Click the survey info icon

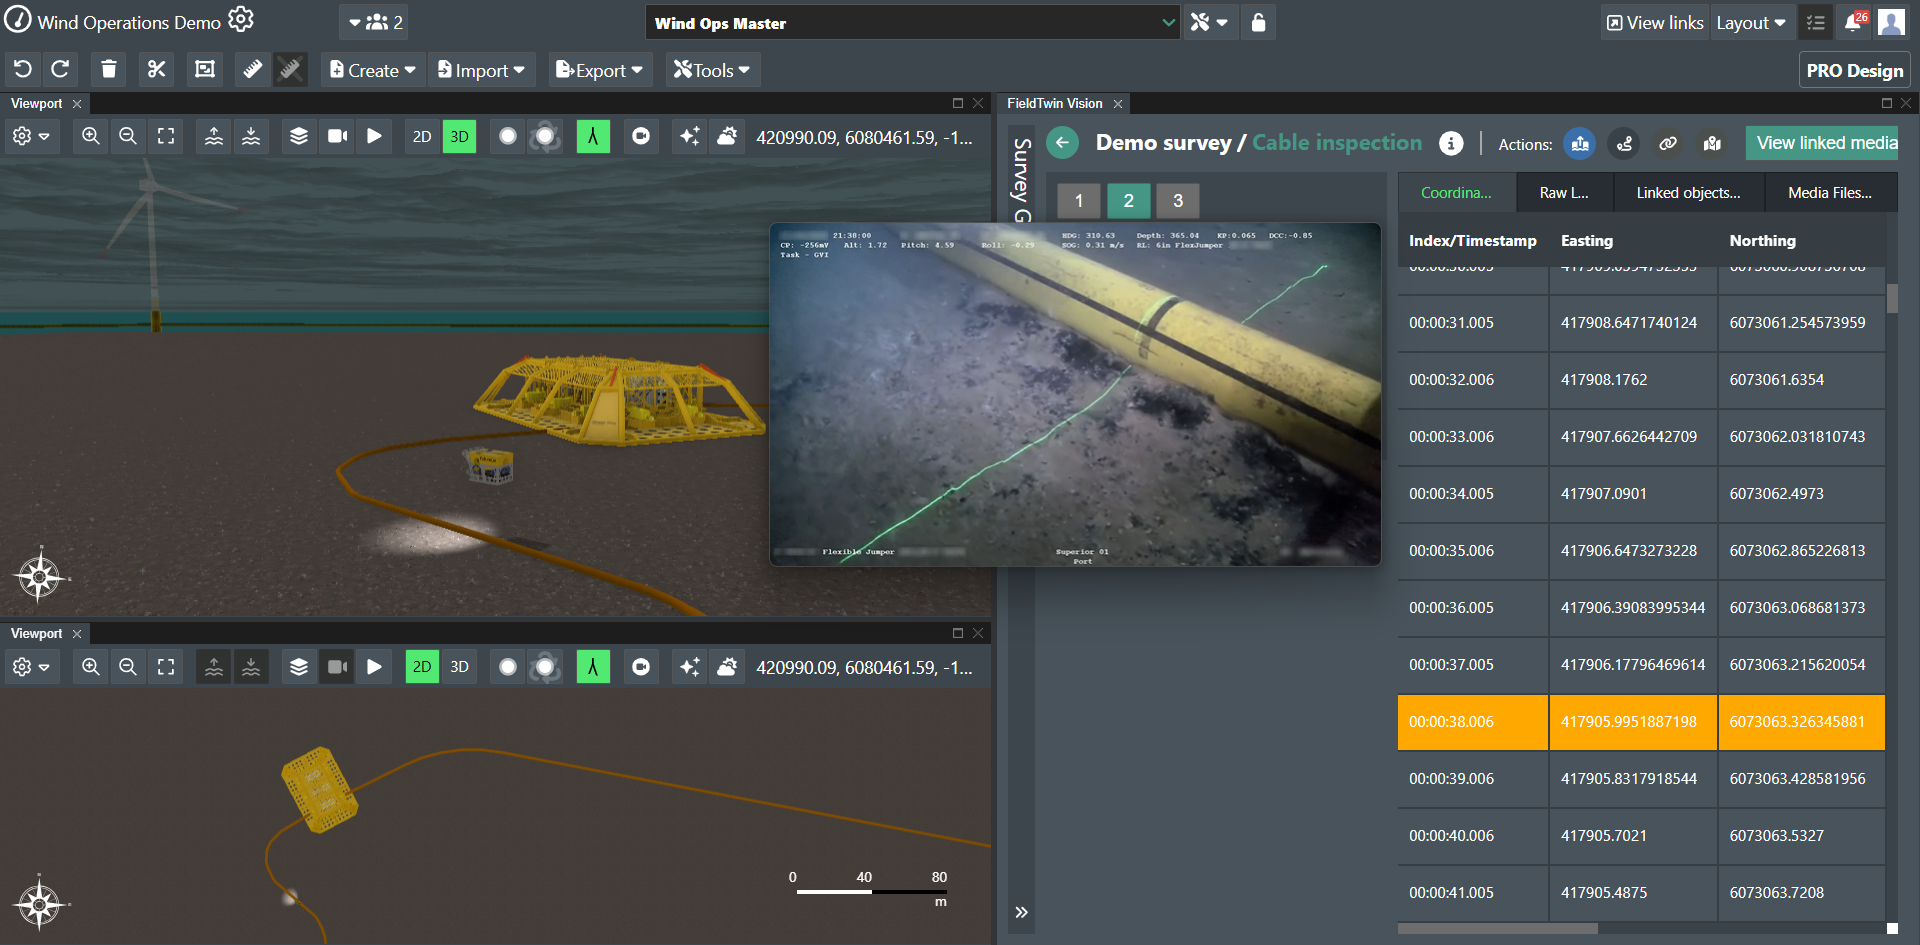1450,144
